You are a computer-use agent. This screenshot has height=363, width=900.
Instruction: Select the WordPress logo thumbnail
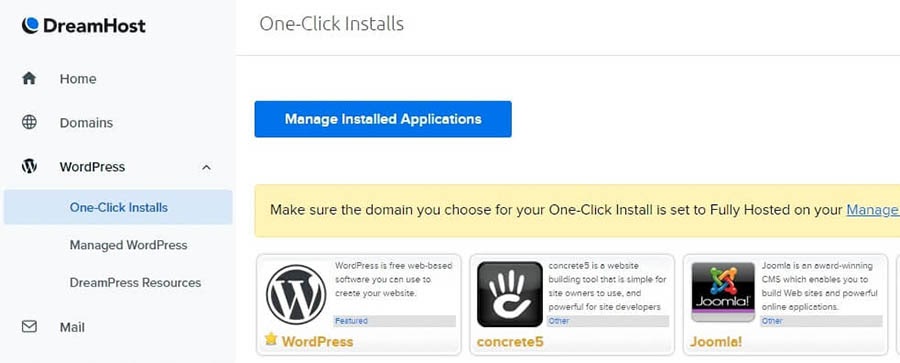tap(296, 294)
